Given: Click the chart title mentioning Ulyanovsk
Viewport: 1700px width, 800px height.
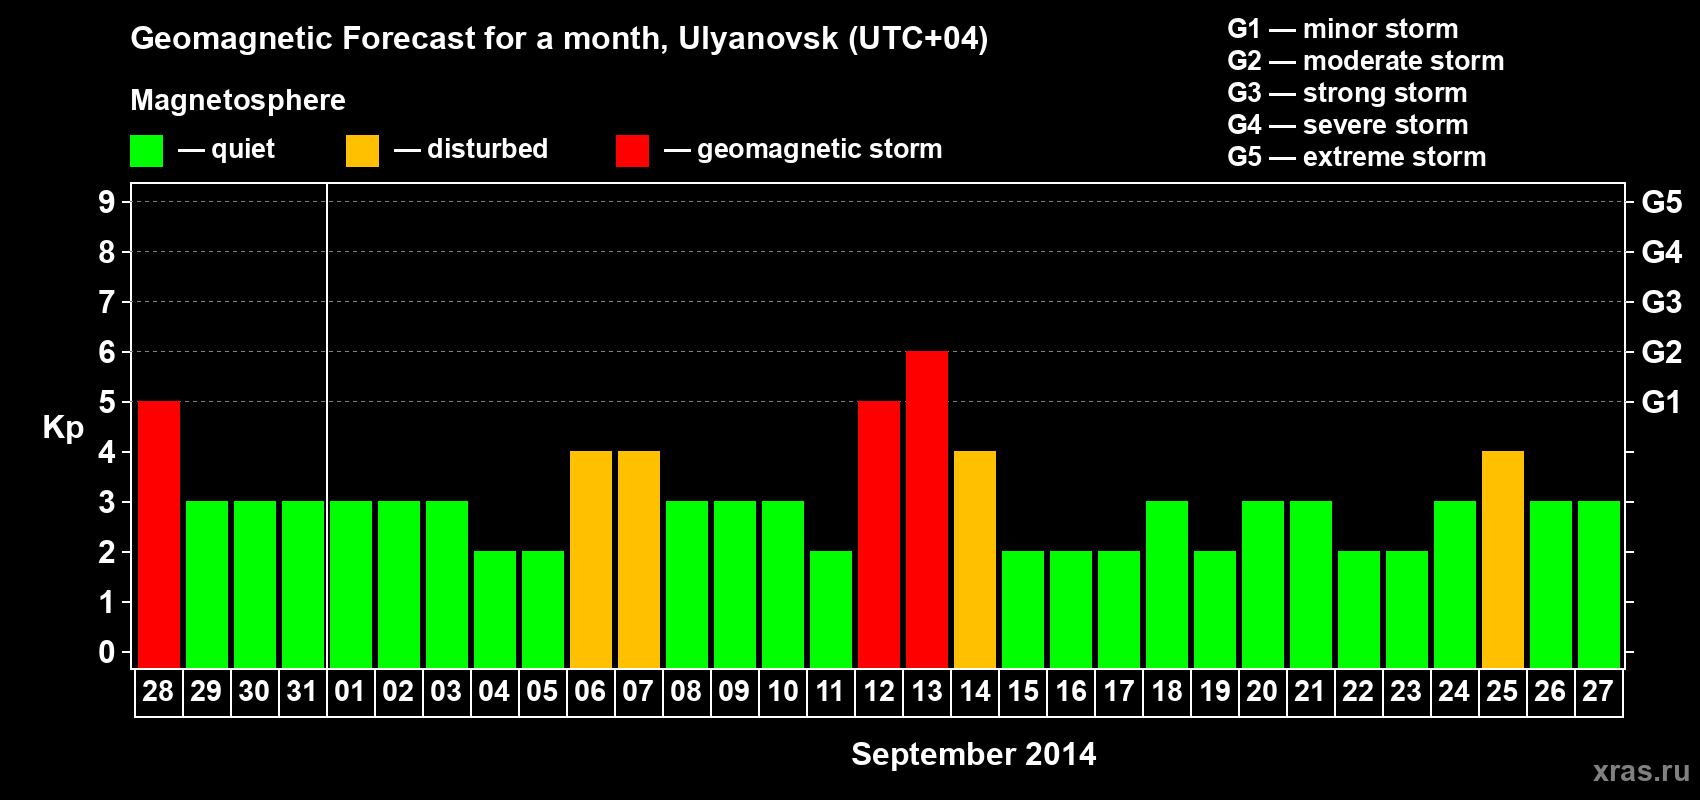Looking at the screenshot, I should pyautogui.click(x=559, y=39).
